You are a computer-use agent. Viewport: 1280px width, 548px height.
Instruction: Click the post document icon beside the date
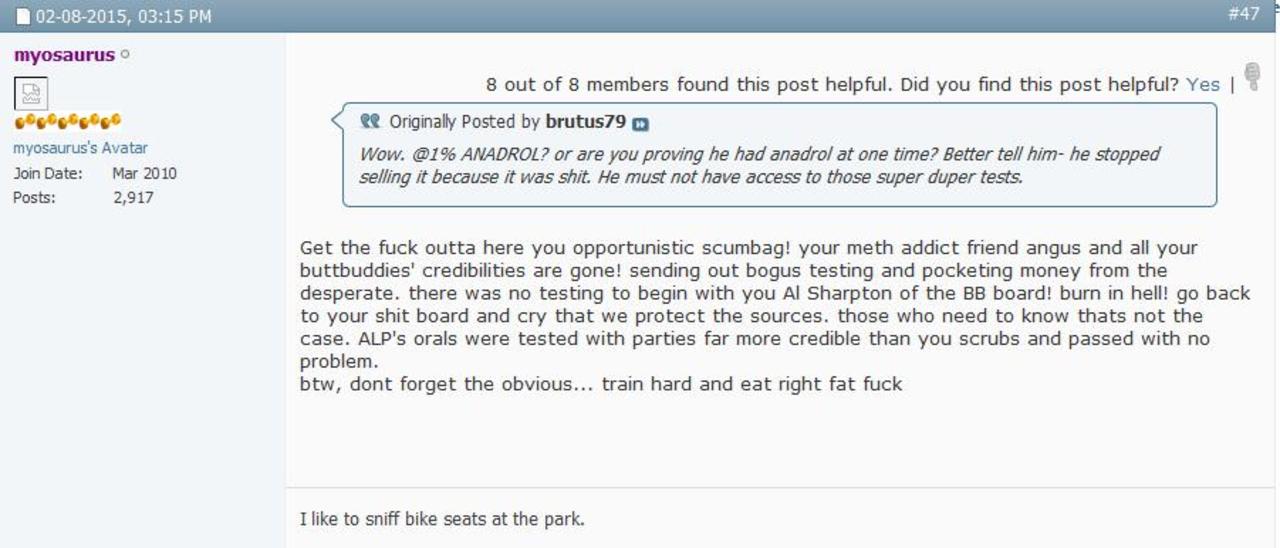23,16
